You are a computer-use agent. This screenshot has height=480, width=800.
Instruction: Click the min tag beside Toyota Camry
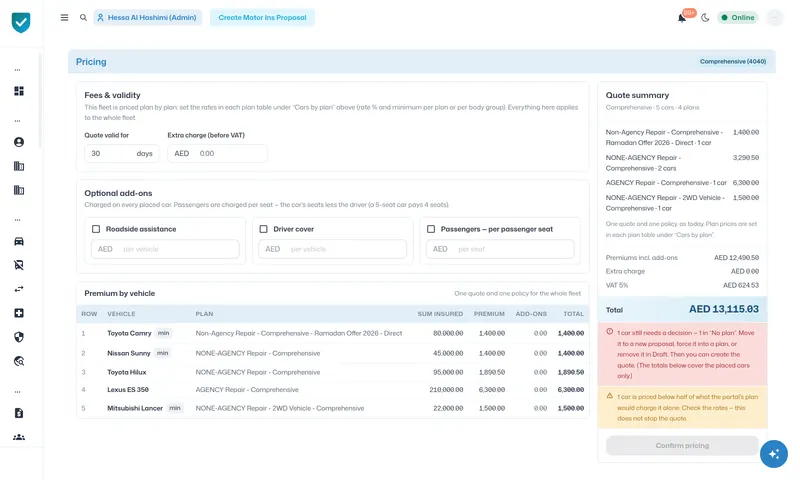click(163, 333)
